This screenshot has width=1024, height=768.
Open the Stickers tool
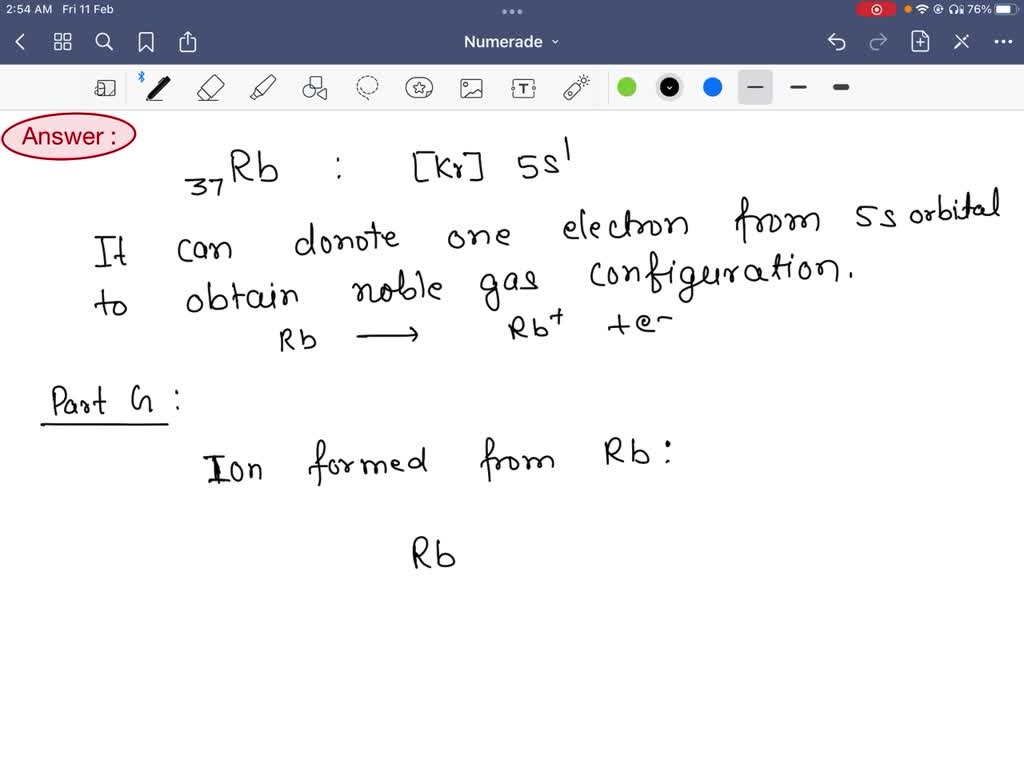click(x=419, y=88)
